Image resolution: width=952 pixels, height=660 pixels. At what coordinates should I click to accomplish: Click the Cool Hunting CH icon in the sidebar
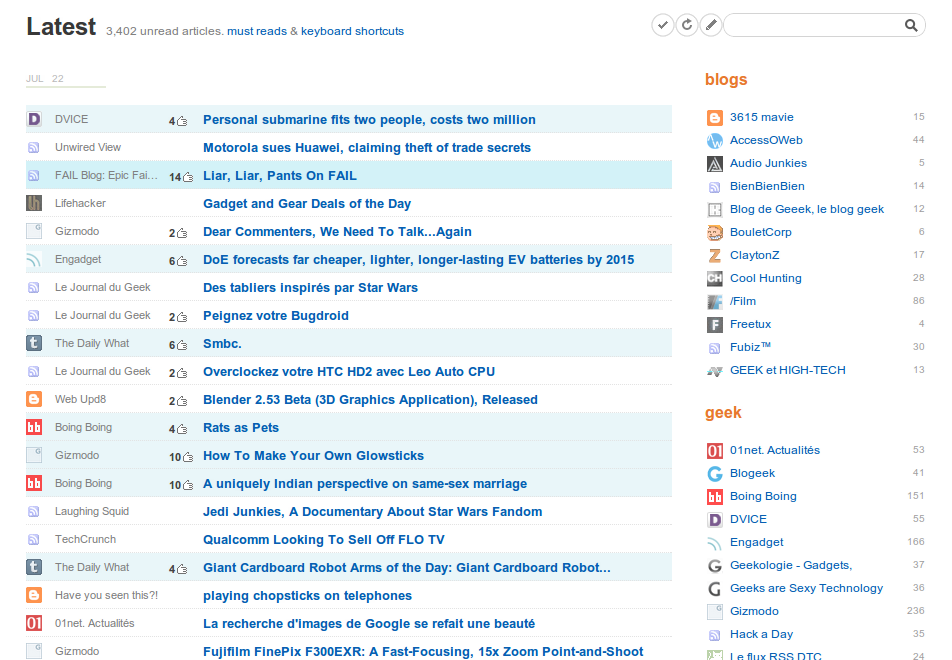coord(715,279)
